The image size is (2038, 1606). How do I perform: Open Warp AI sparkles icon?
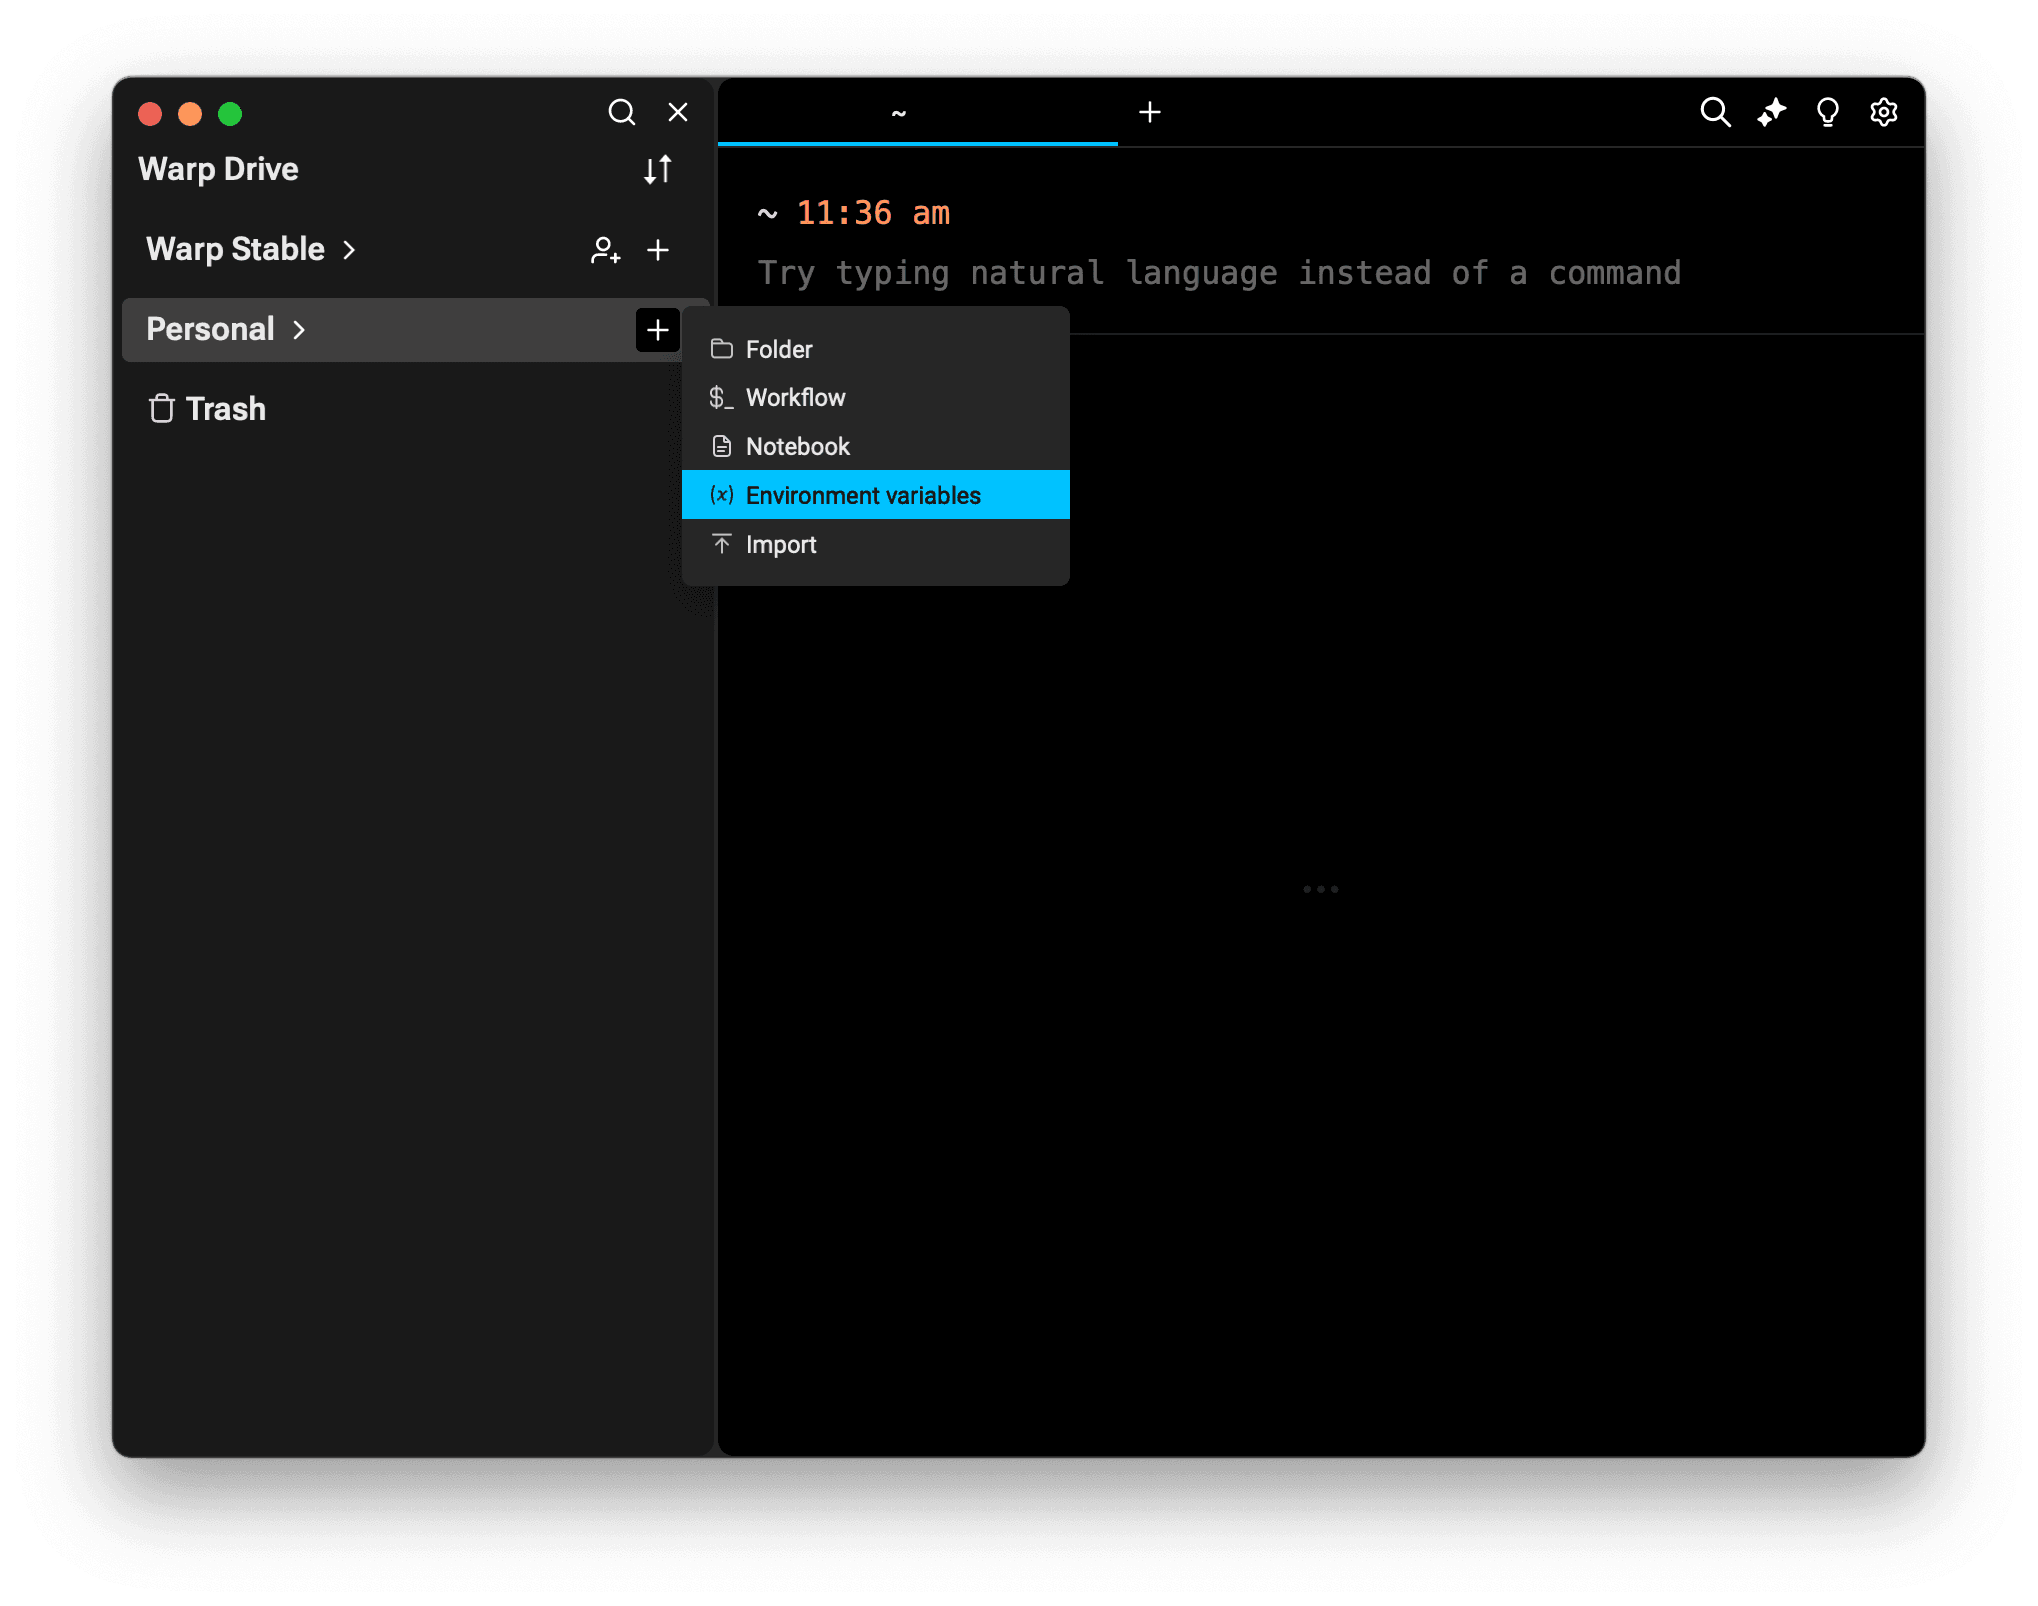1771,112
